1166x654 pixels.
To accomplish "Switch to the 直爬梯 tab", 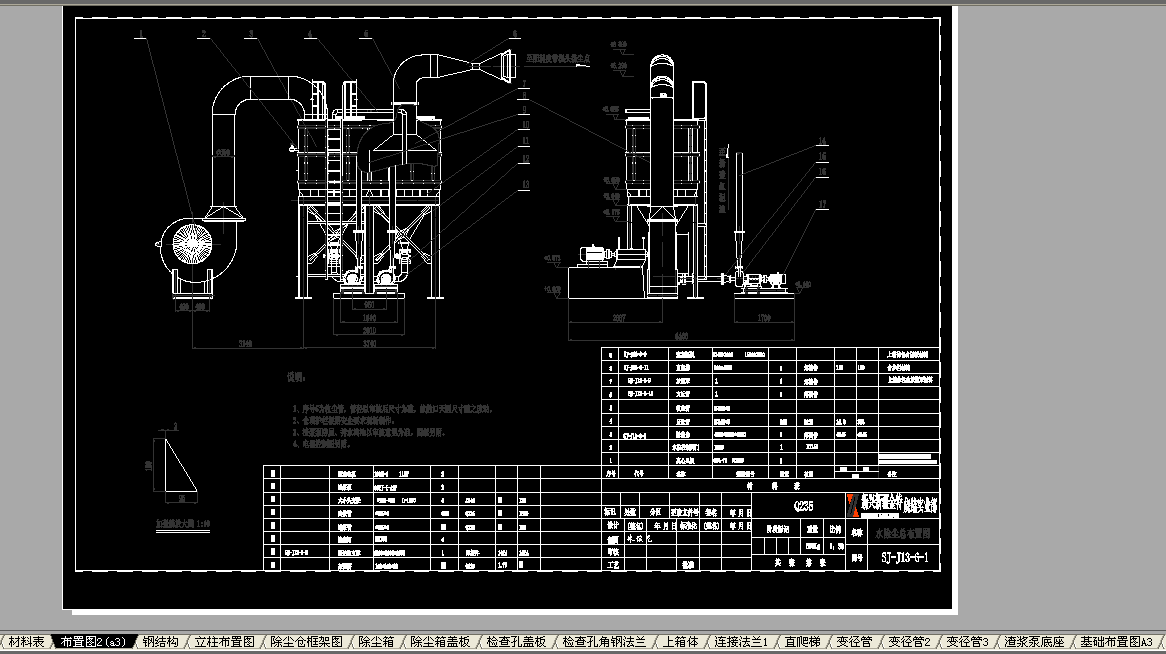I will [802, 641].
